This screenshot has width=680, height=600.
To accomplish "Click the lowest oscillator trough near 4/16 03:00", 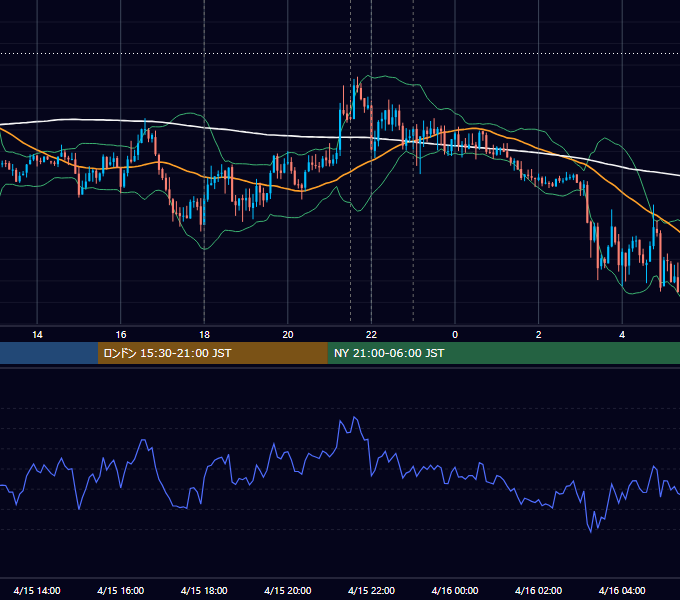I will pos(591,532).
